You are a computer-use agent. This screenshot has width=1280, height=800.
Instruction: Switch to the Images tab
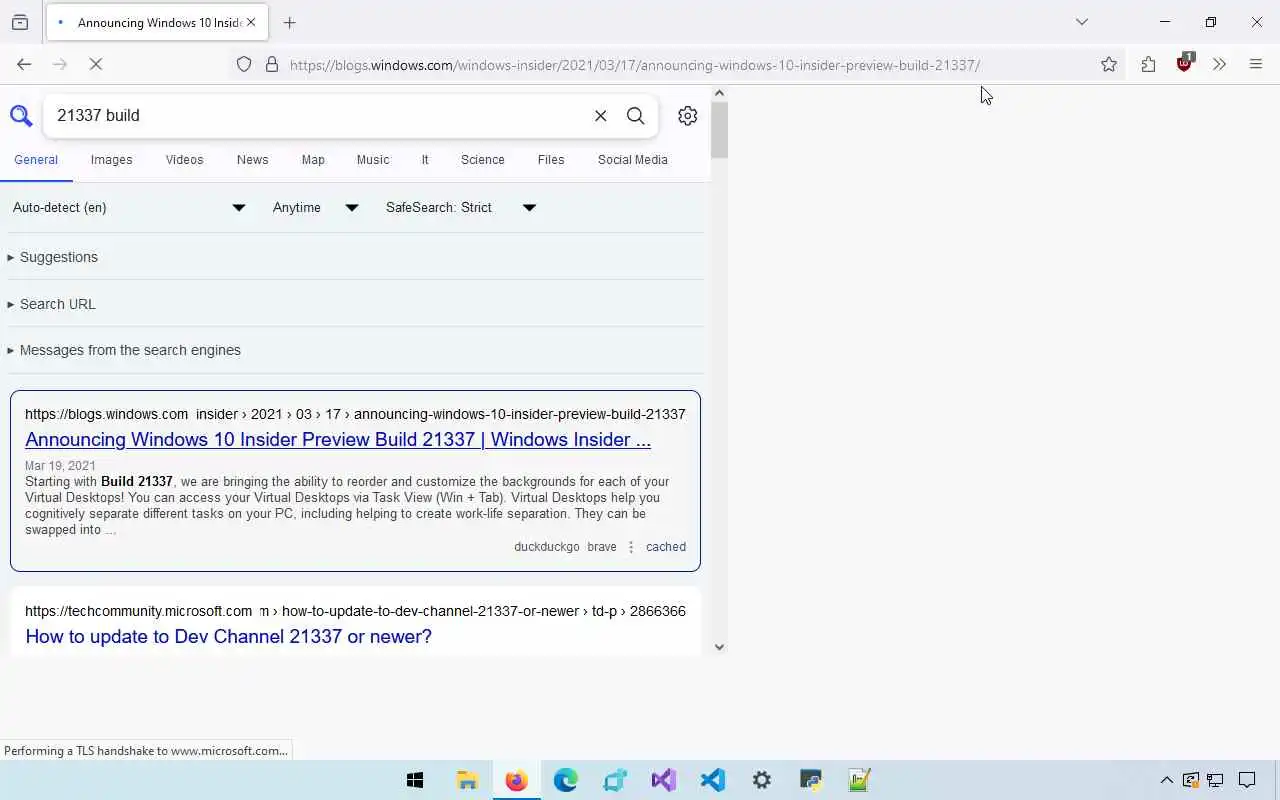coord(111,160)
